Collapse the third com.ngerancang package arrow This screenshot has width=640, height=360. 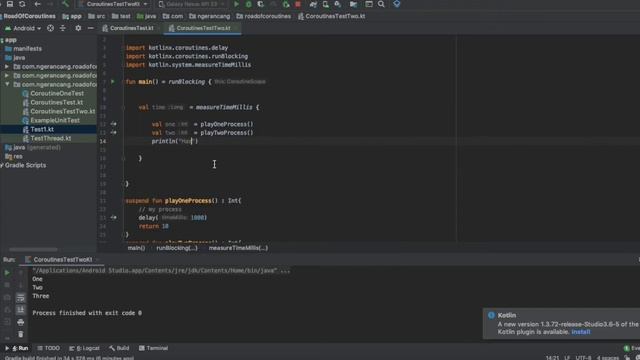coord(7,84)
